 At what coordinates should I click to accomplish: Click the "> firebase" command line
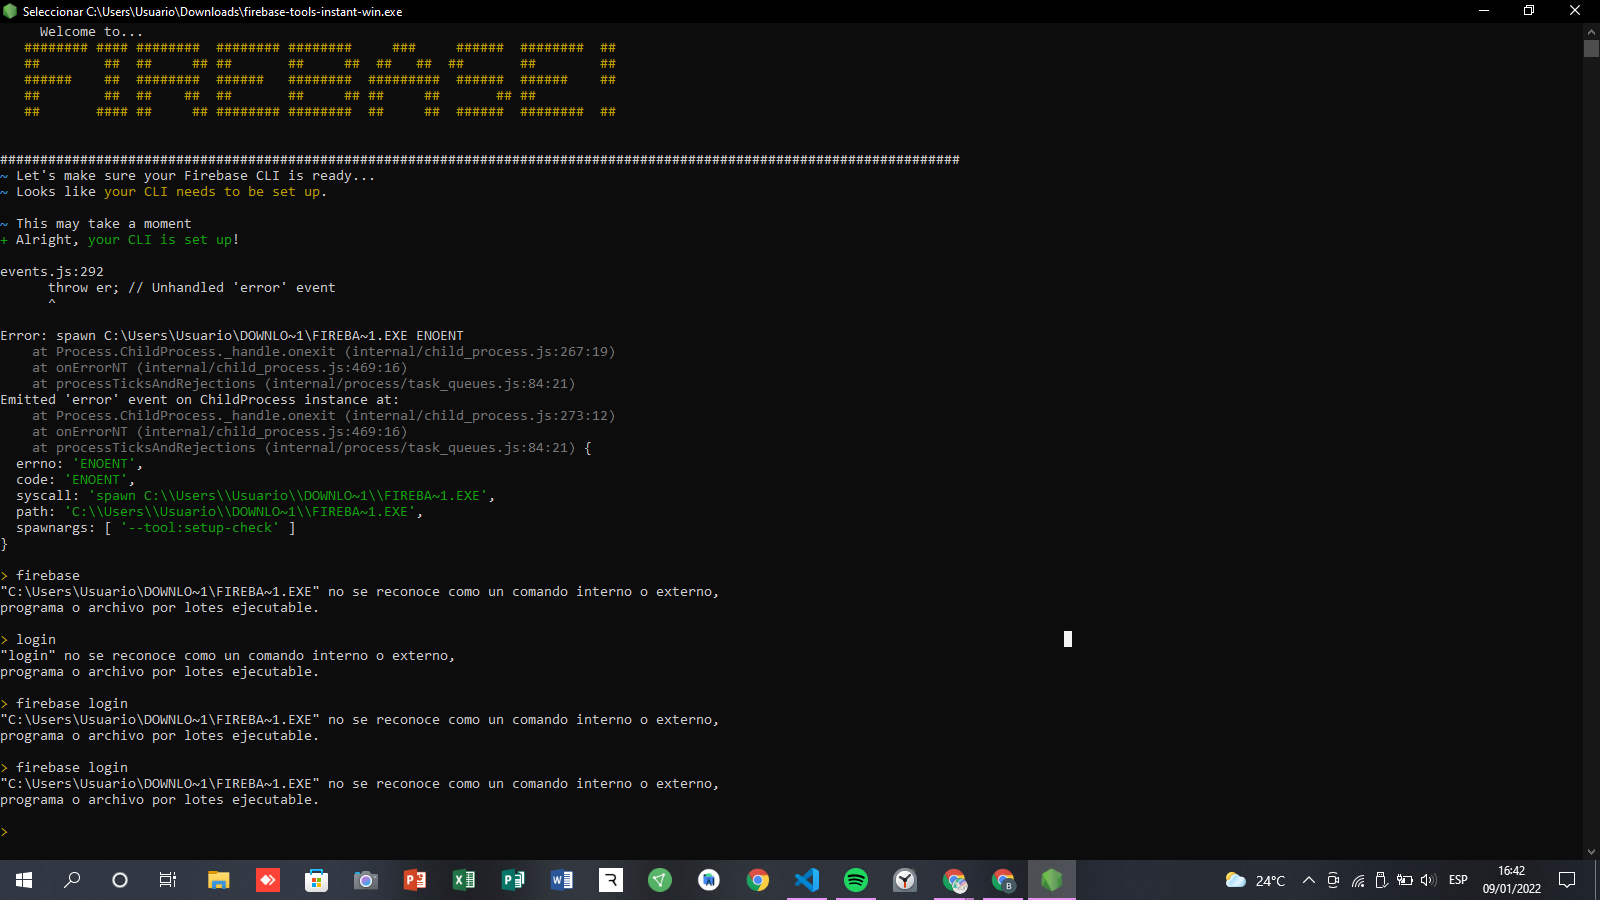coord(40,576)
